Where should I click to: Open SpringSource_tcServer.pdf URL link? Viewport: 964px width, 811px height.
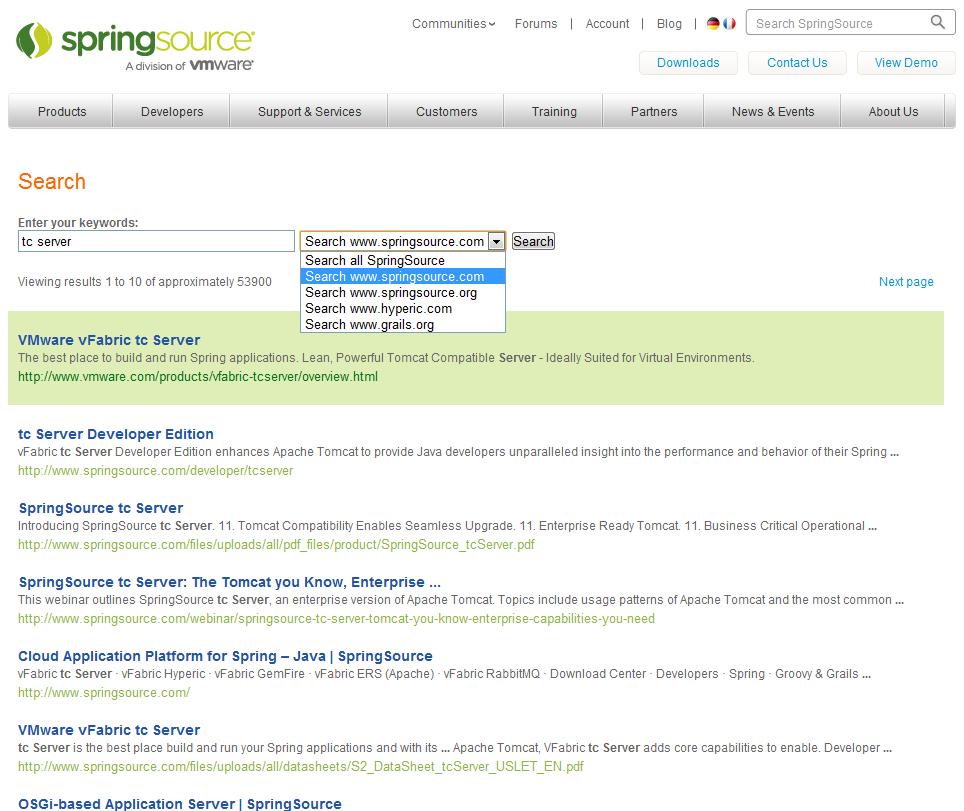pyautogui.click(x=276, y=544)
